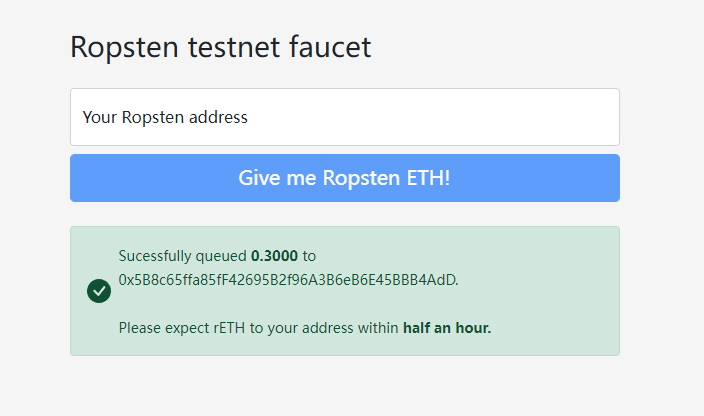Click the bold "half an hour." text
704x416 pixels.
tap(447, 328)
